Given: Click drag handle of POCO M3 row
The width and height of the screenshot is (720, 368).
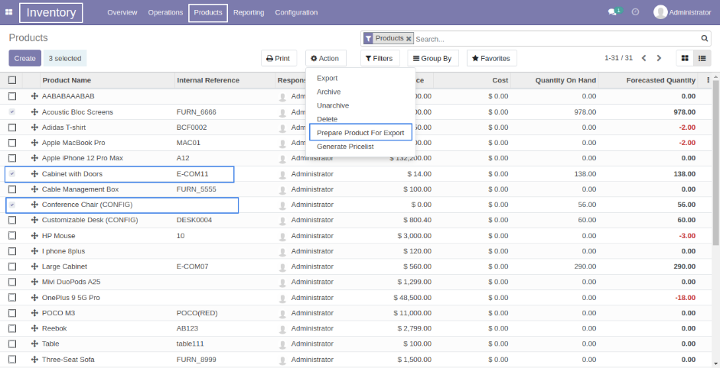Looking at the screenshot, I should (34, 313).
